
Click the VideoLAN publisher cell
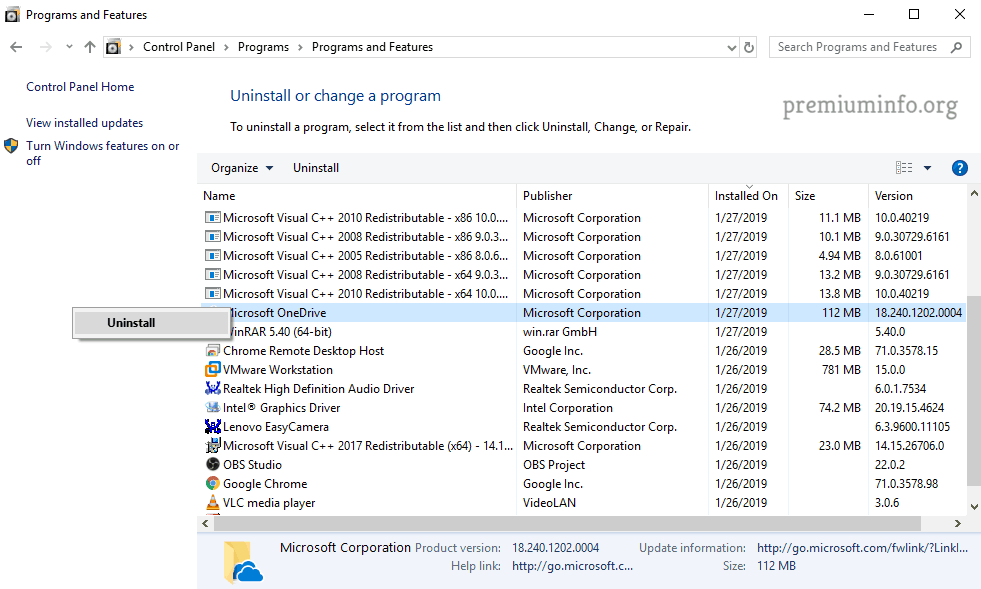pyautogui.click(x=549, y=503)
